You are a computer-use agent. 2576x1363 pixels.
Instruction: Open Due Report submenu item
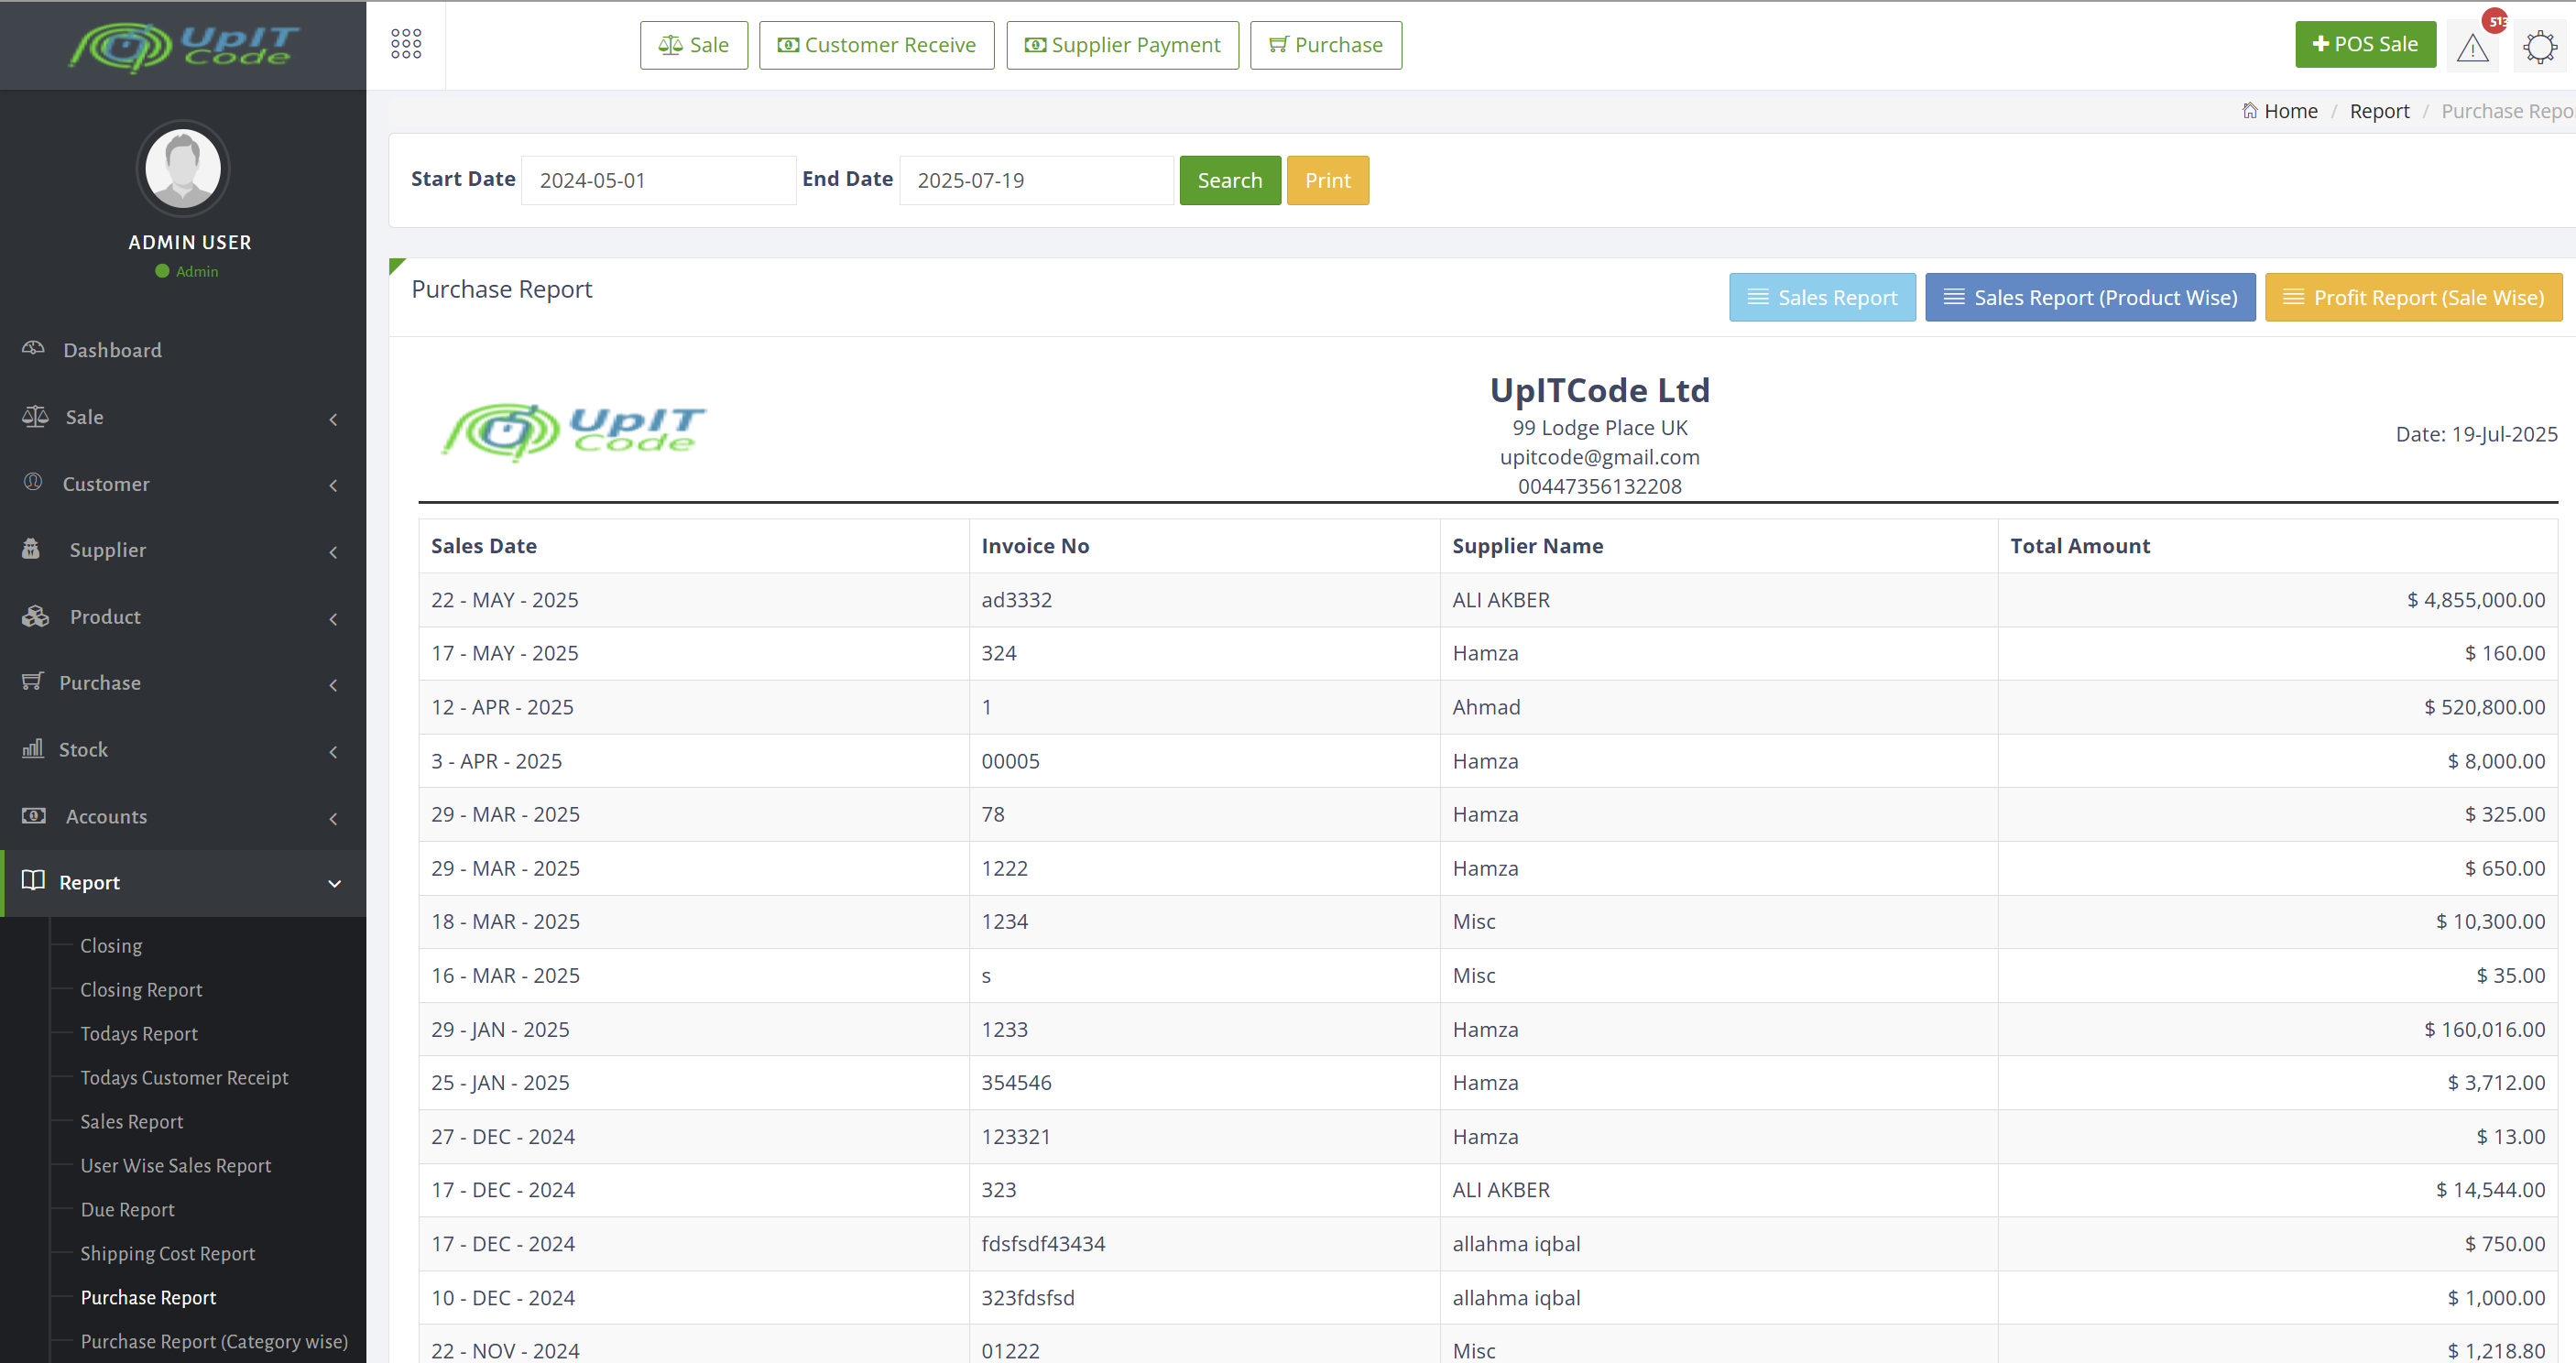coord(127,1209)
